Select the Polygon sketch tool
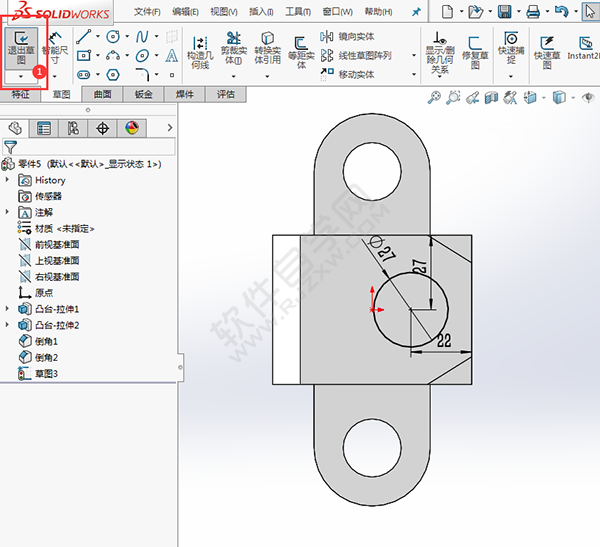Screen dimensions: 600x547 [113, 75]
